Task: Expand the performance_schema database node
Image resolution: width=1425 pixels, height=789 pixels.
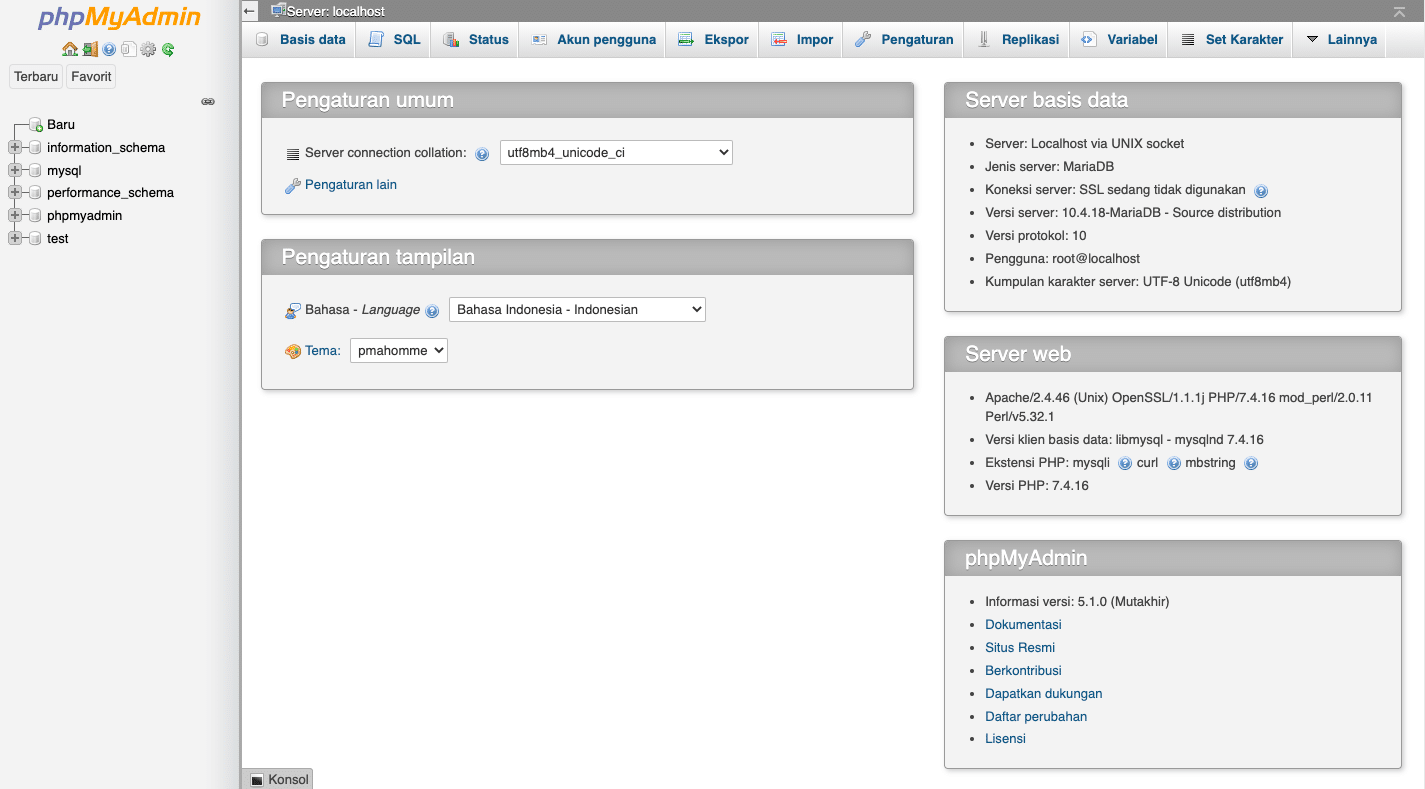Action: [14, 193]
